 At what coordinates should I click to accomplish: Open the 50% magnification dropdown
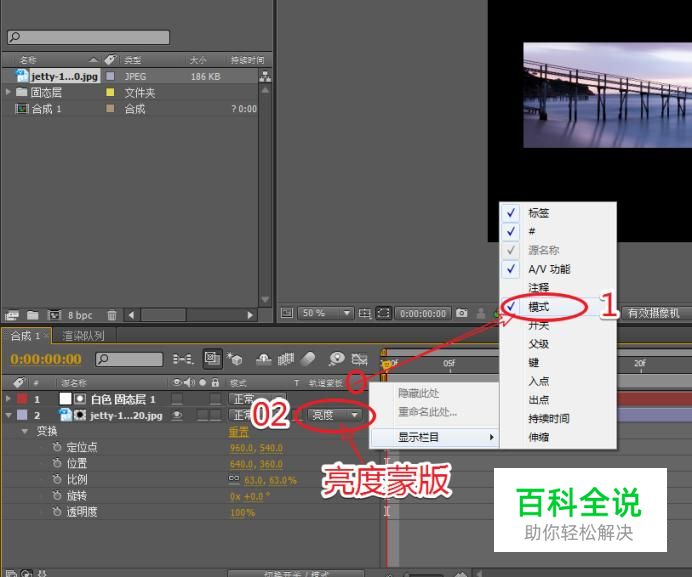326,313
